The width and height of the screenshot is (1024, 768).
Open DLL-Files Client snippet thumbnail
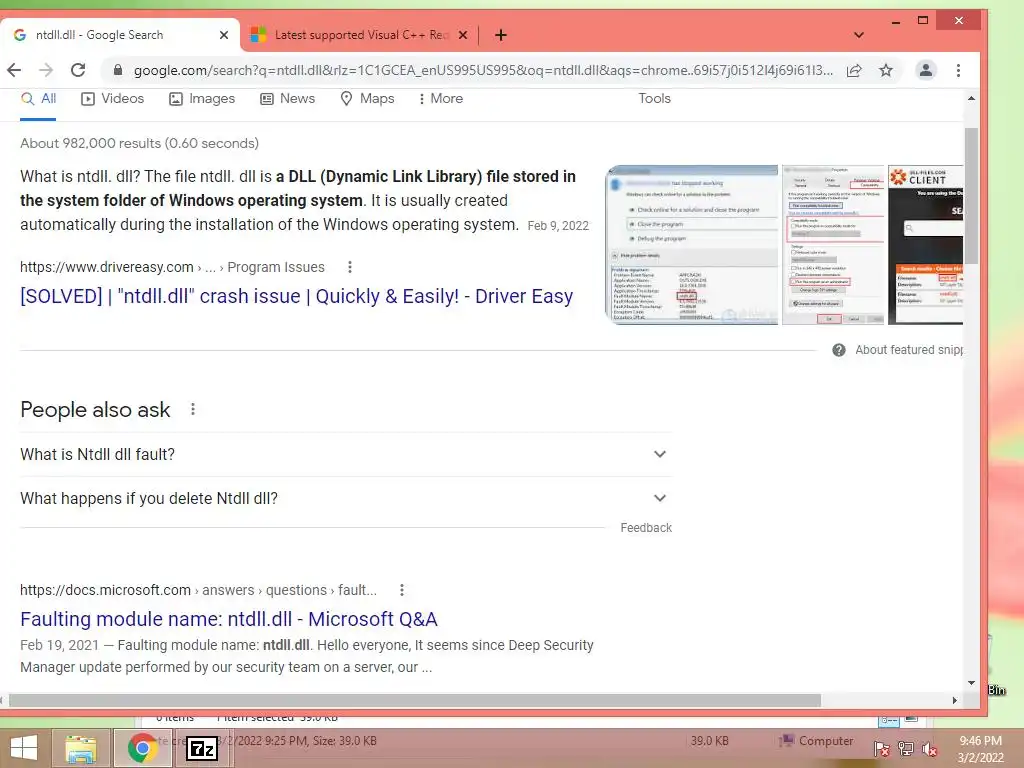(925, 245)
